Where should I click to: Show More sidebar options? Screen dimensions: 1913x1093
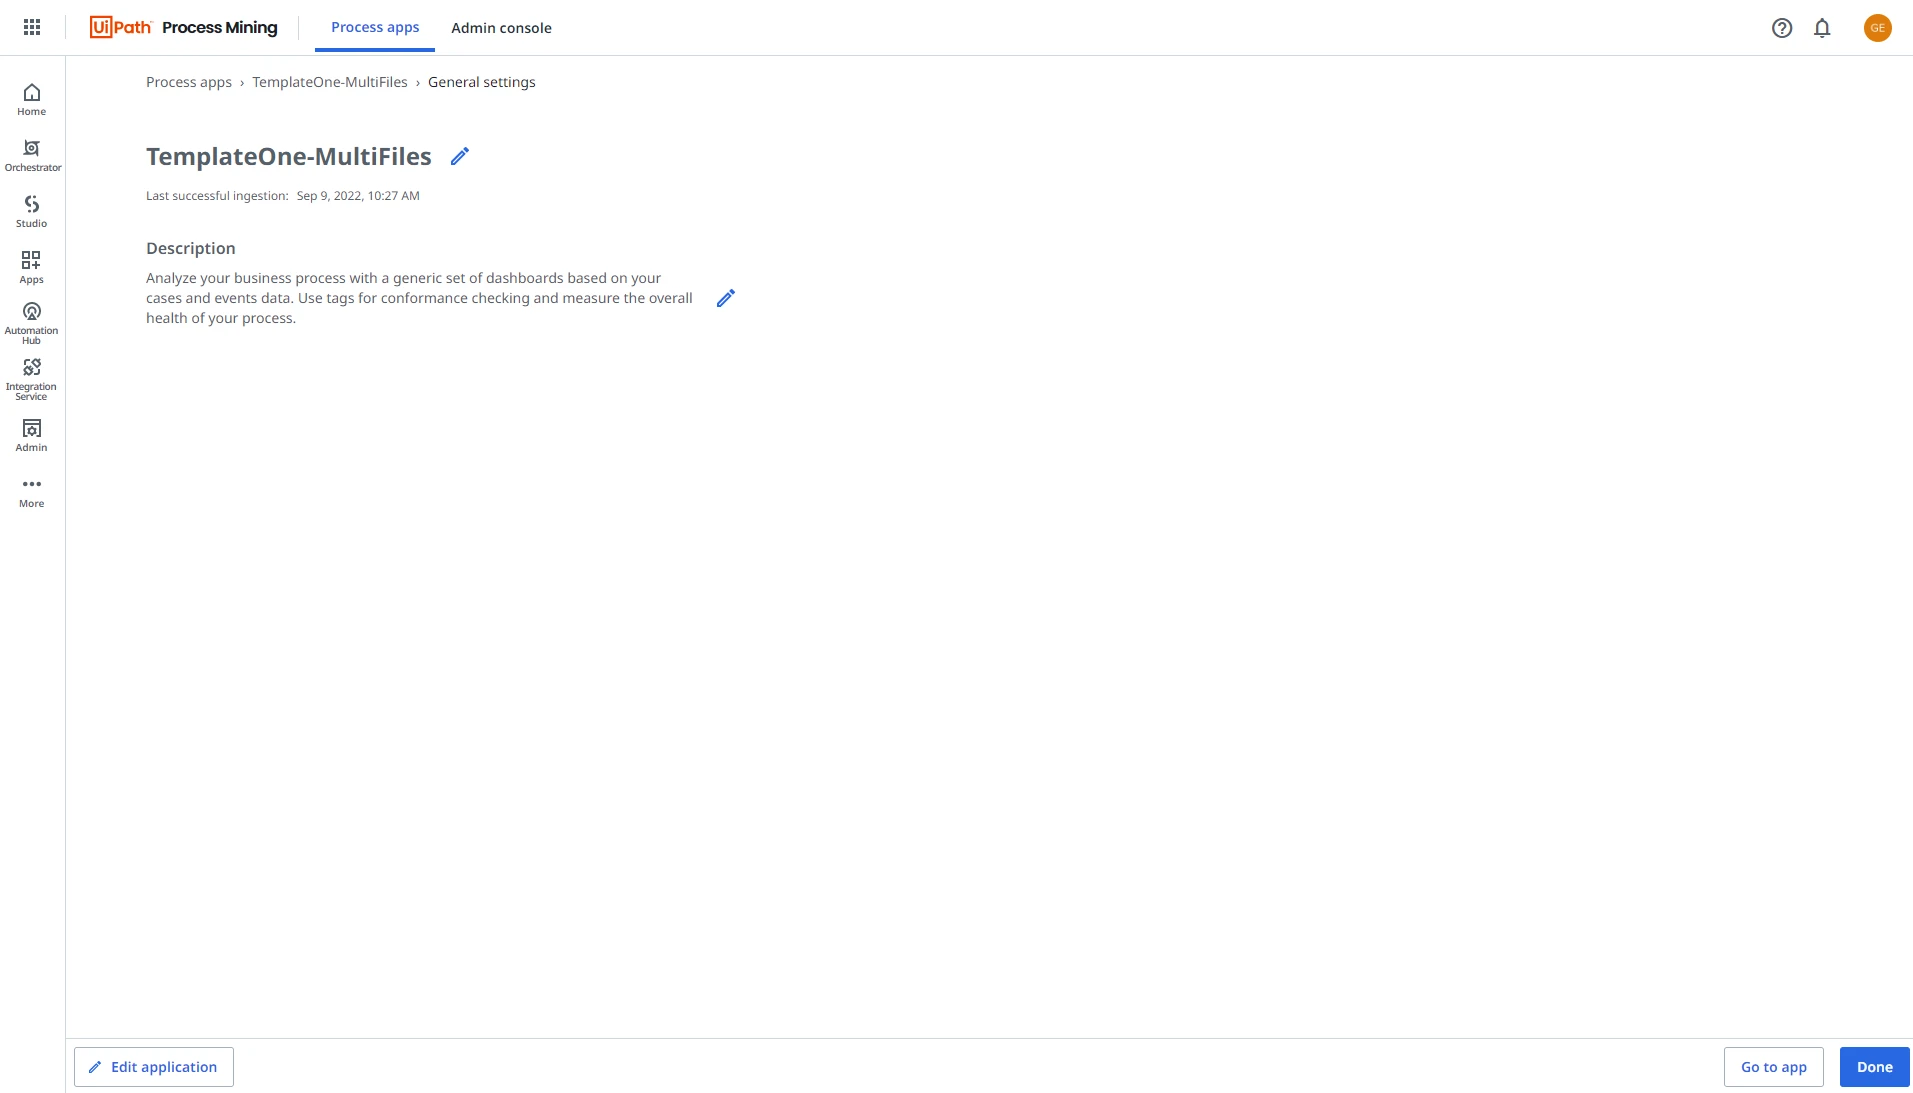(x=32, y=491)
